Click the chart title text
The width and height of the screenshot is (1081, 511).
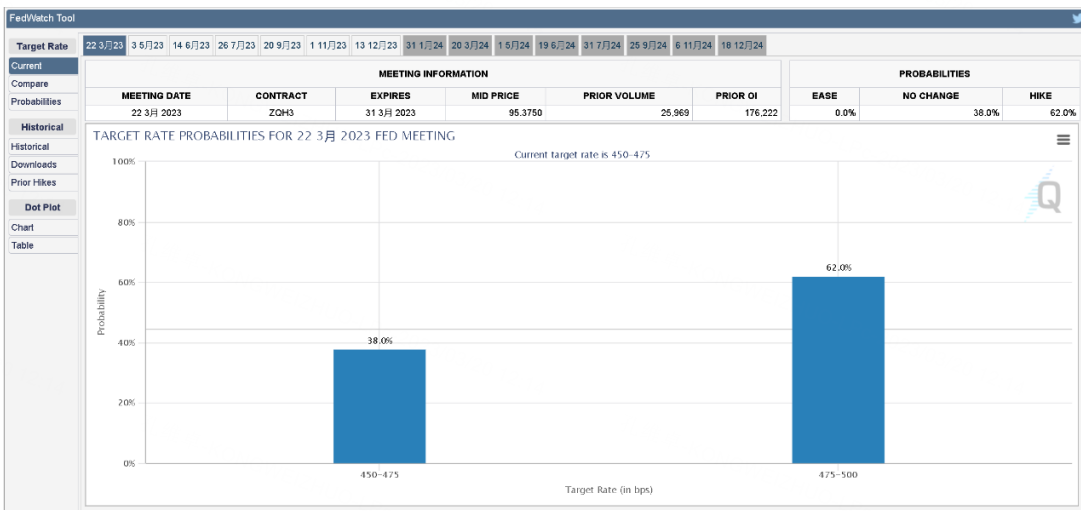(x=274, y=136)
